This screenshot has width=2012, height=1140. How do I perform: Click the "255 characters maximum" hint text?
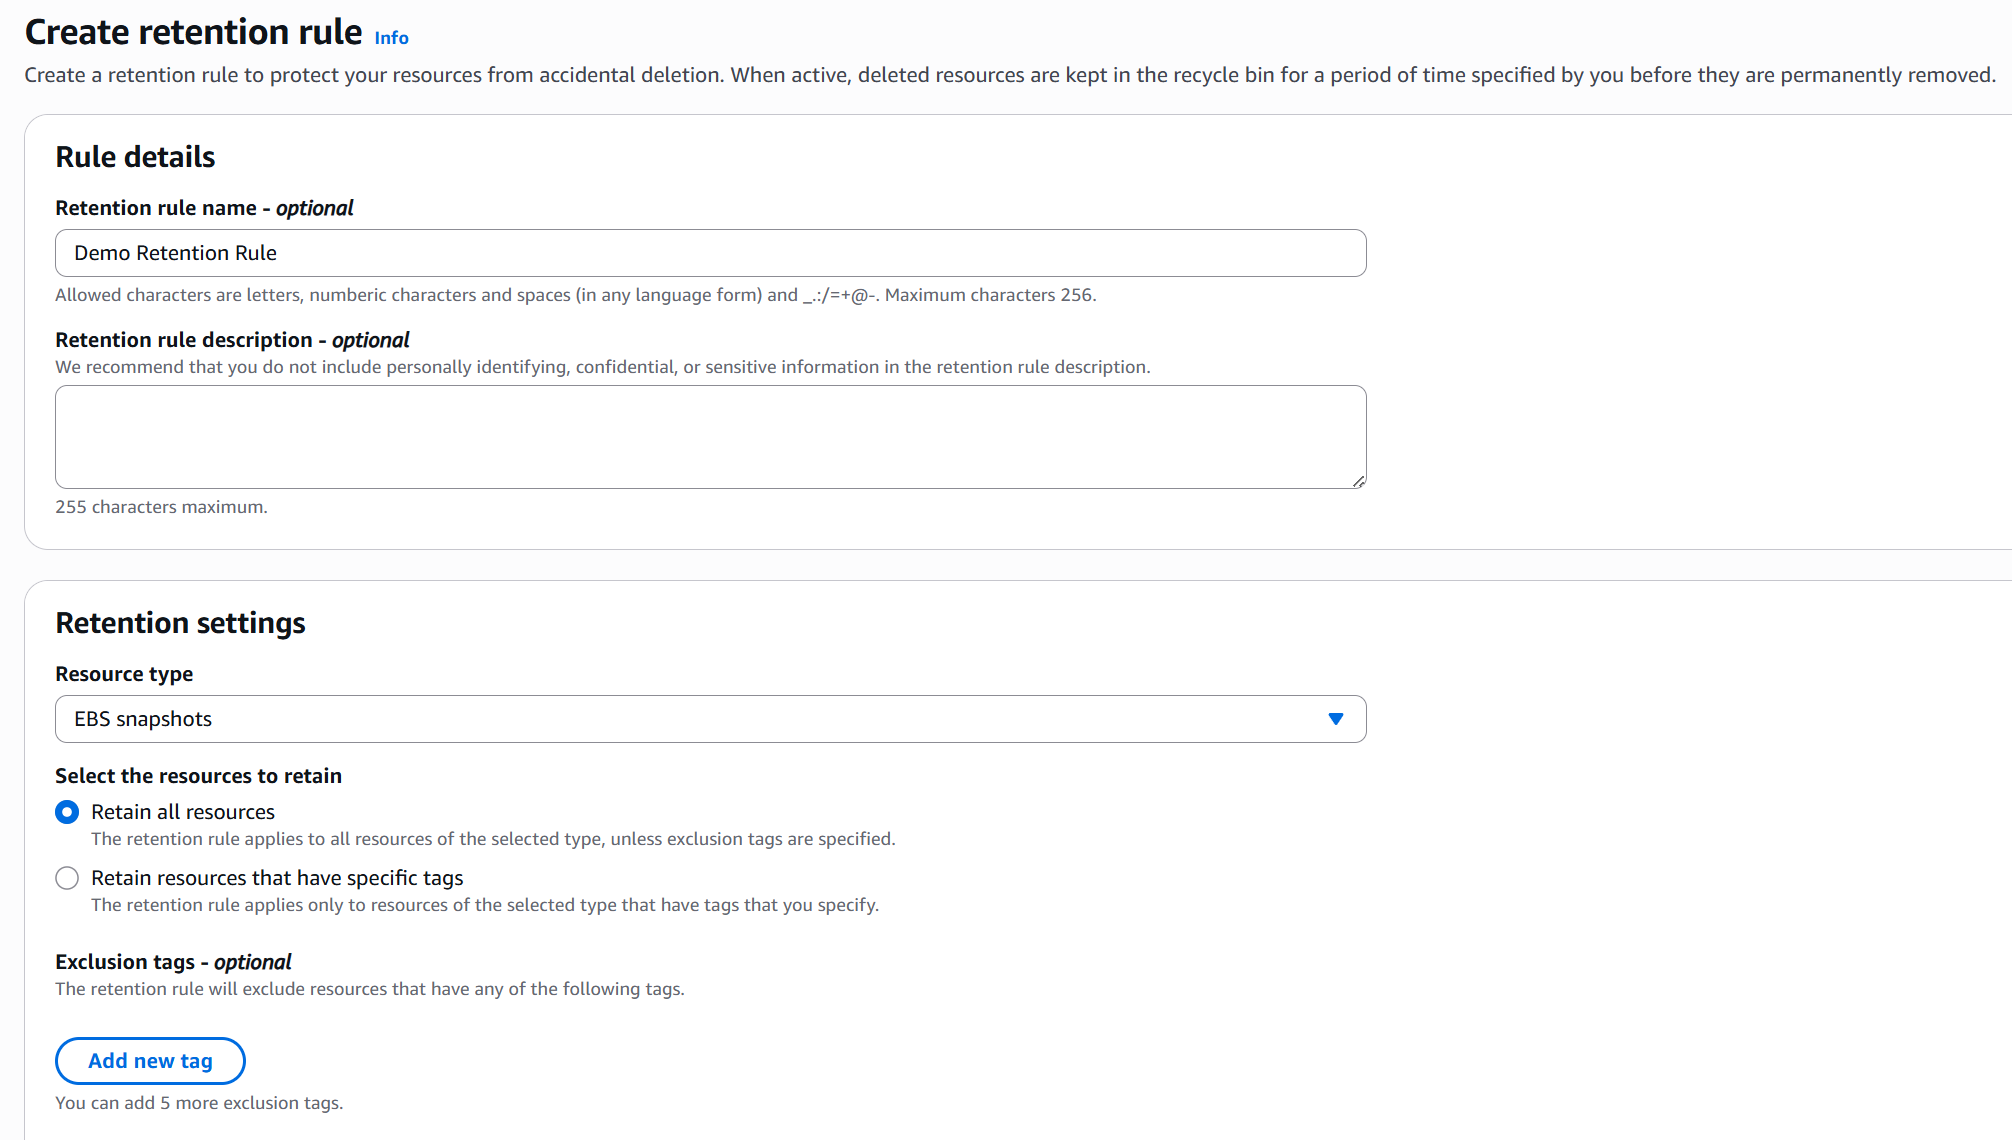(x=161, y=507)
